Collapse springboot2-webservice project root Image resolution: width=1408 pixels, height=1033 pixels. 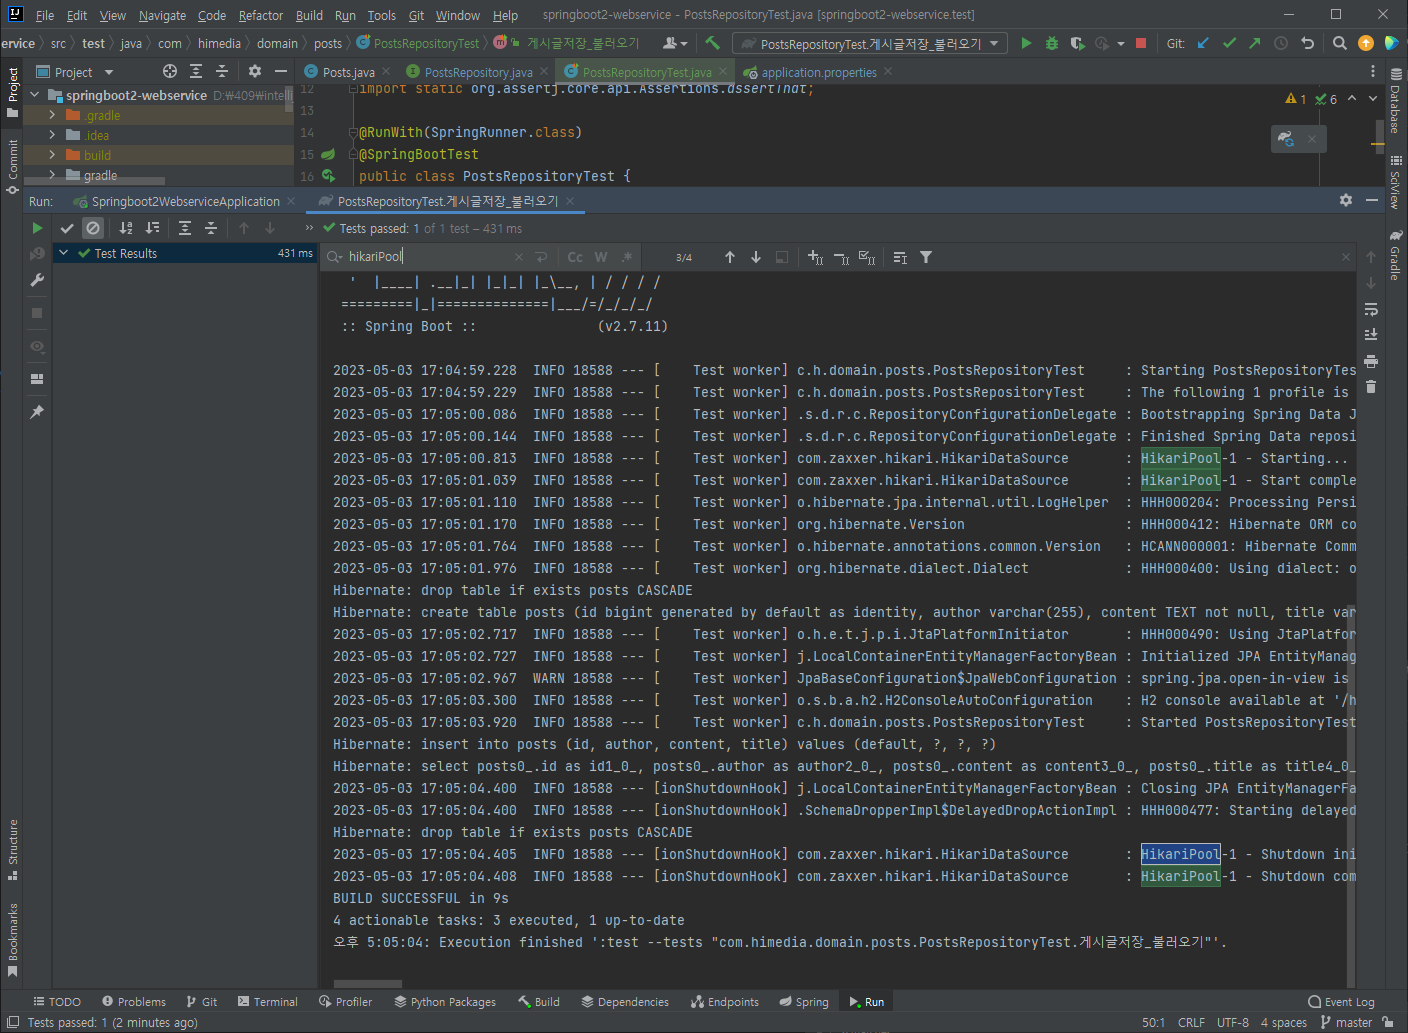[x=35, y=95]
